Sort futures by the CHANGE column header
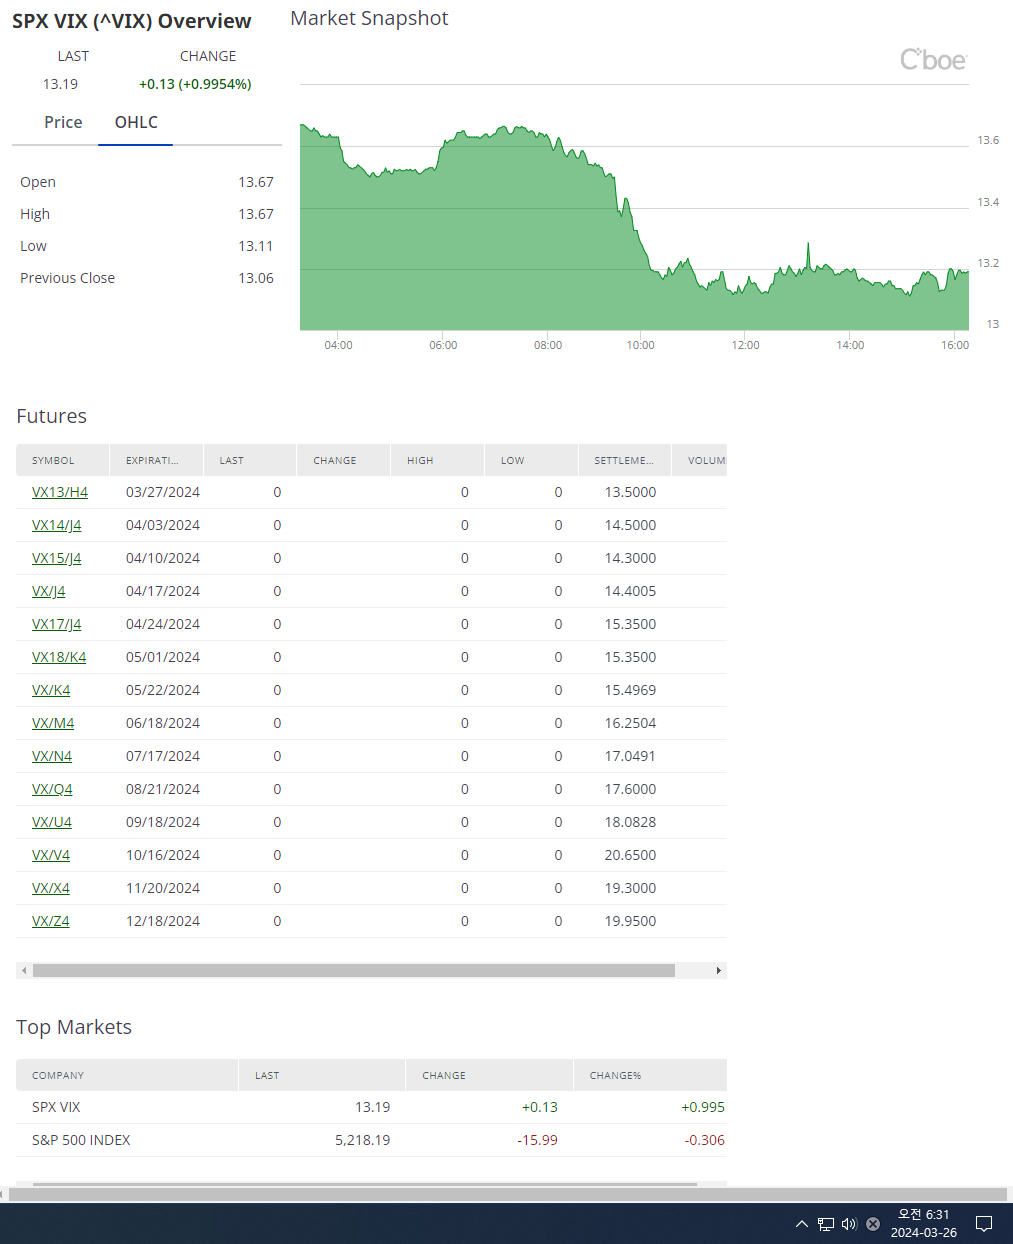Viewport: 1013px width, 1244px height. [x=344, y=460]
